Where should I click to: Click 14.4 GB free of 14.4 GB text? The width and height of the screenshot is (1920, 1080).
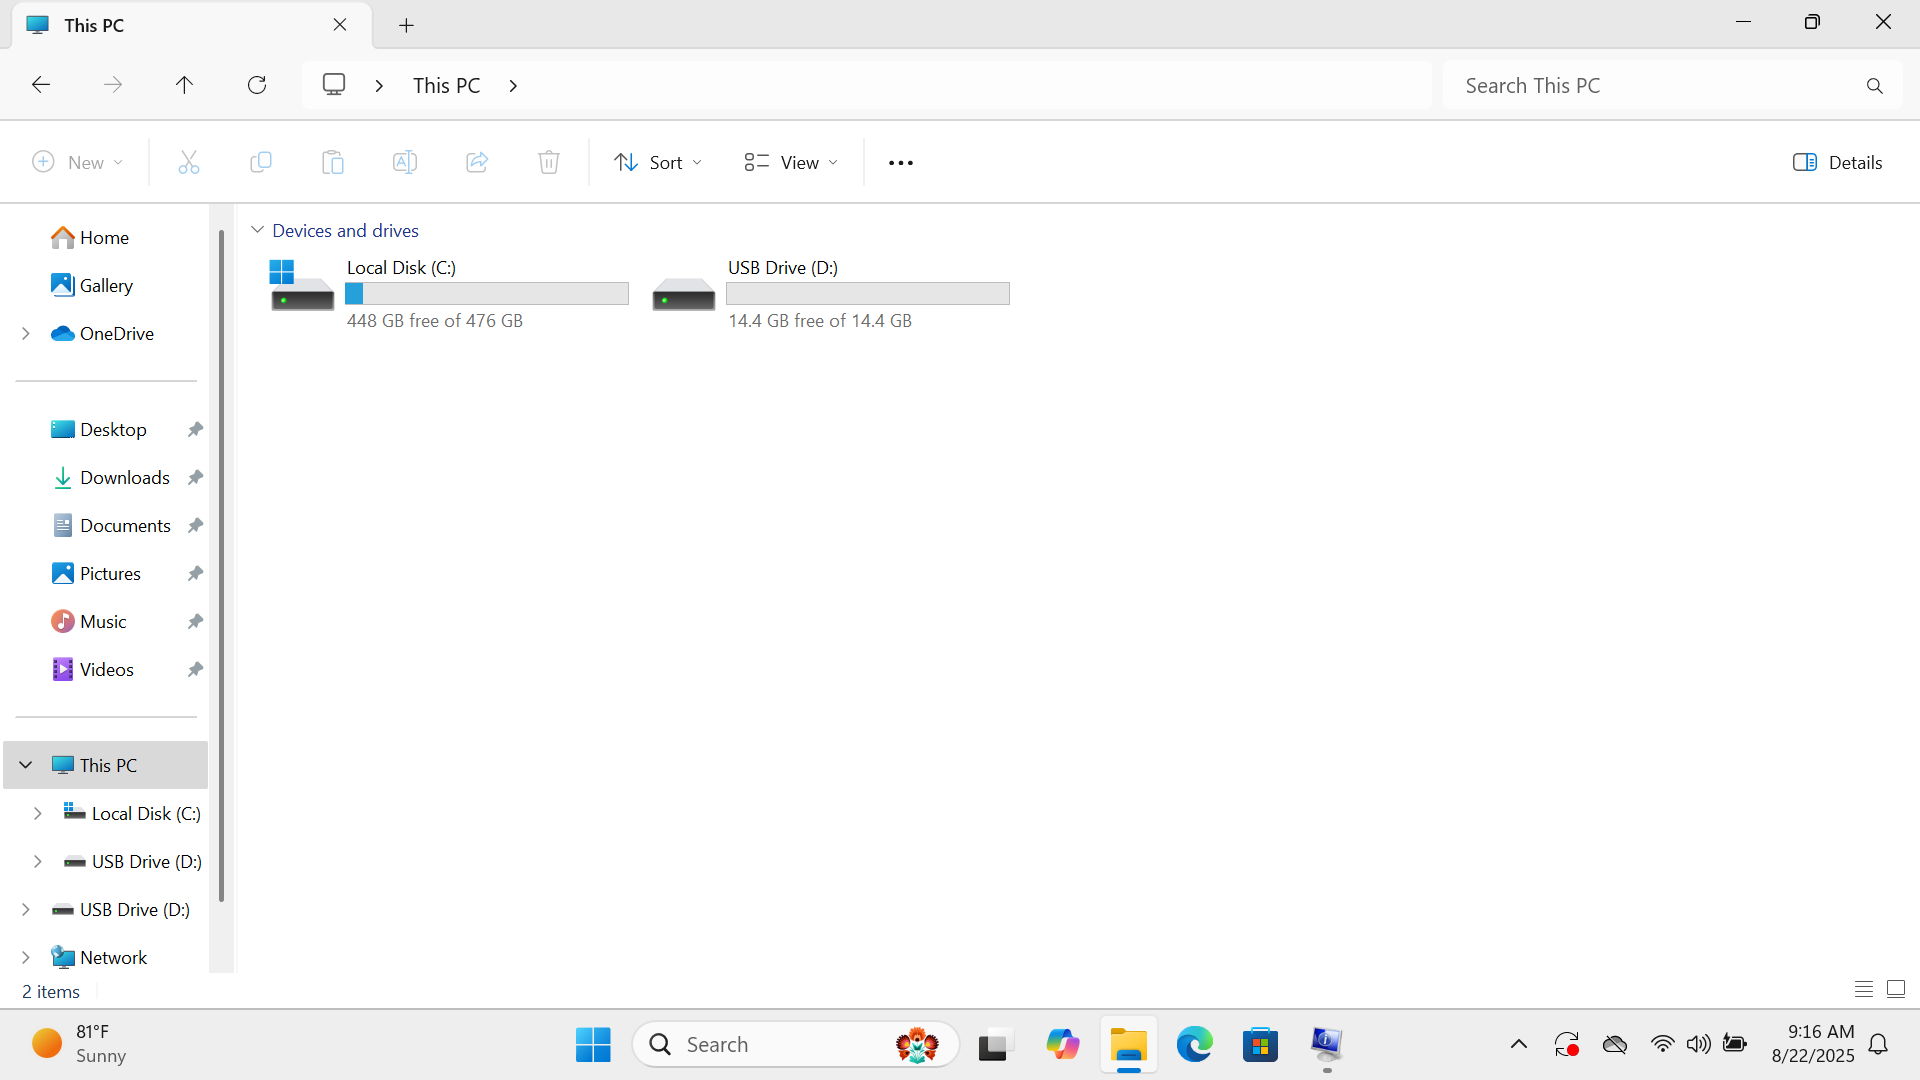[x=820, y=321]
